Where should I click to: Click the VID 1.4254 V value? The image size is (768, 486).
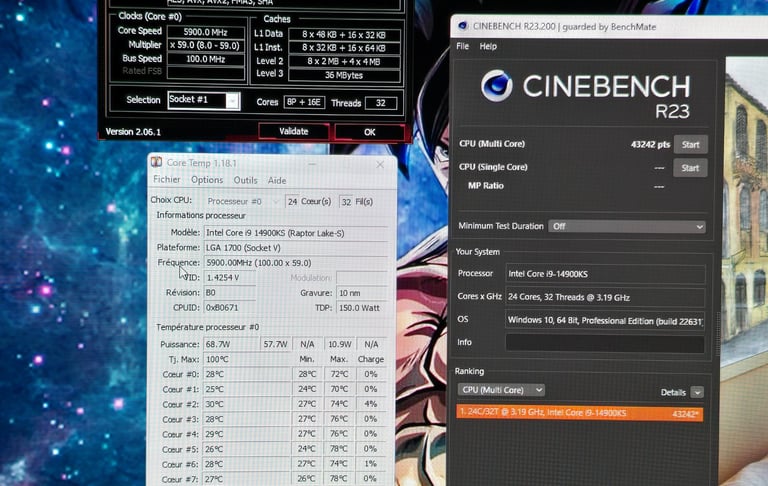pyautogui.click(x=230, y=278)
